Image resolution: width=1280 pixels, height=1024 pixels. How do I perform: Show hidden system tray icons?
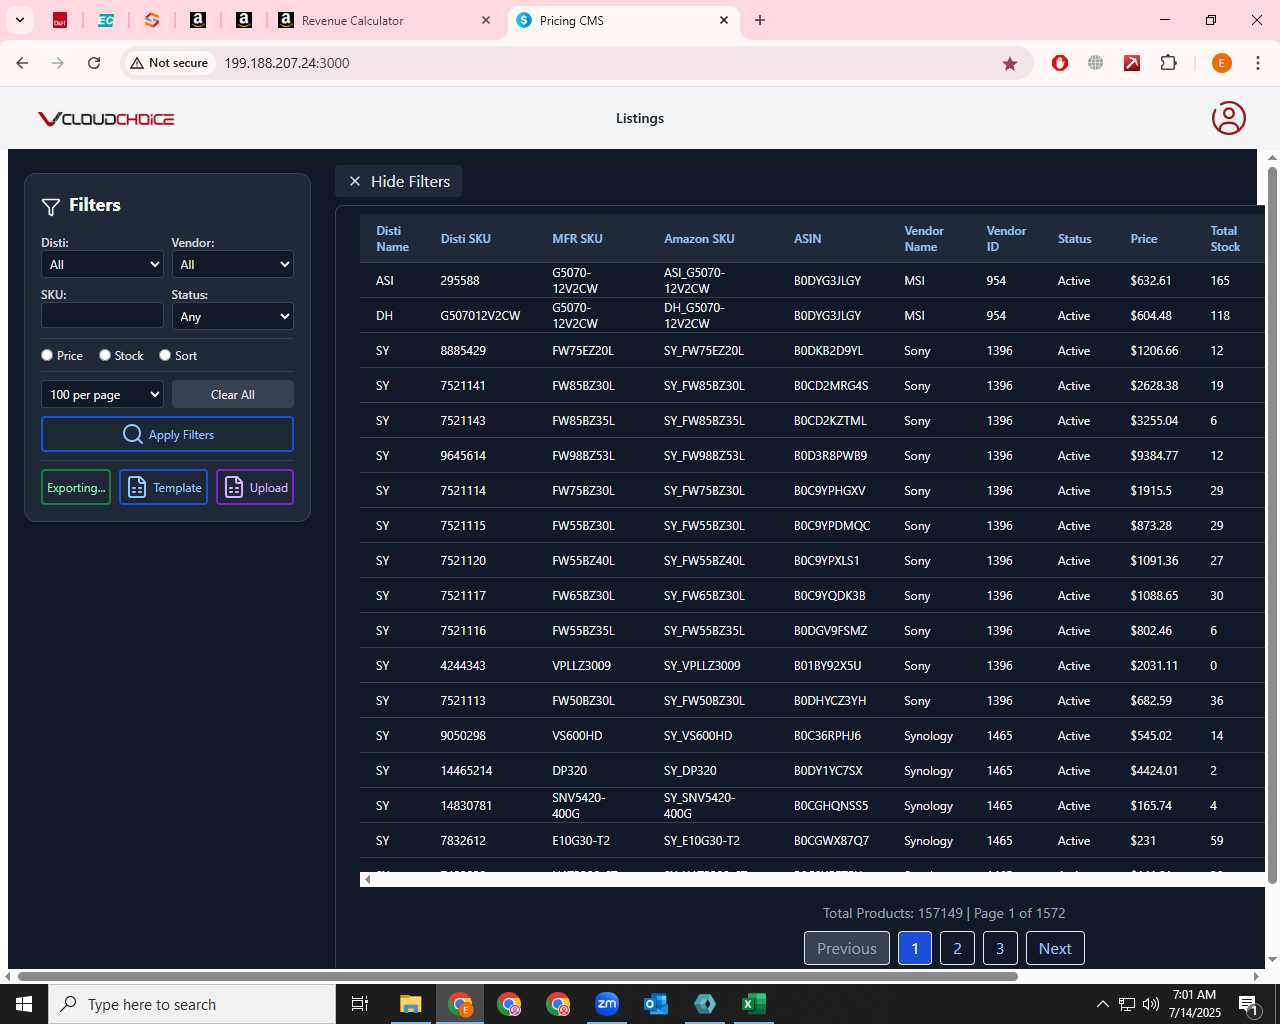click(1102, 1004)
